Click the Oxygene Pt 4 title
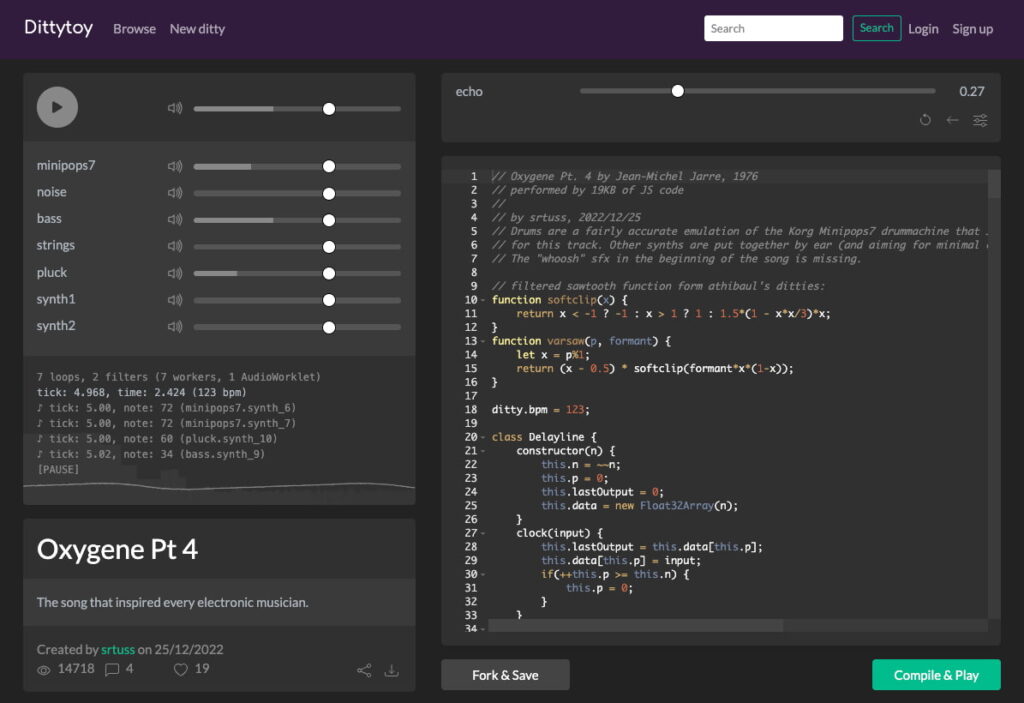 click(118, 549)
